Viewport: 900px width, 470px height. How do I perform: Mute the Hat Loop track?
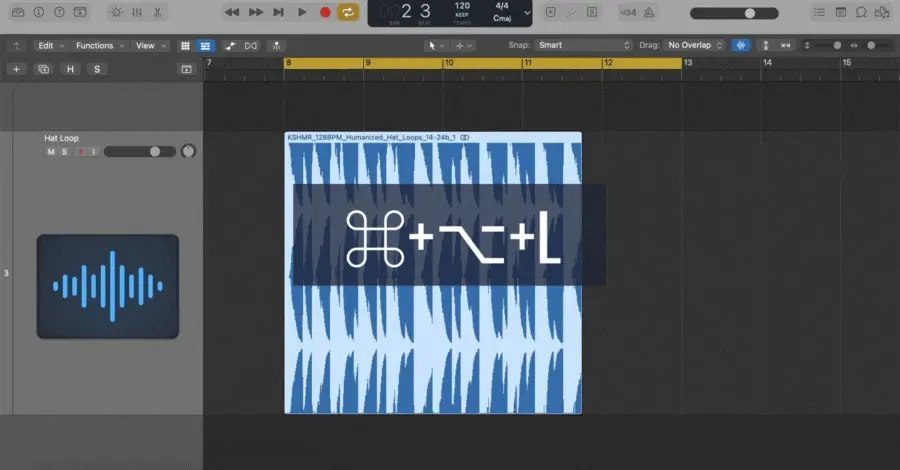click(x=51, y=152)
